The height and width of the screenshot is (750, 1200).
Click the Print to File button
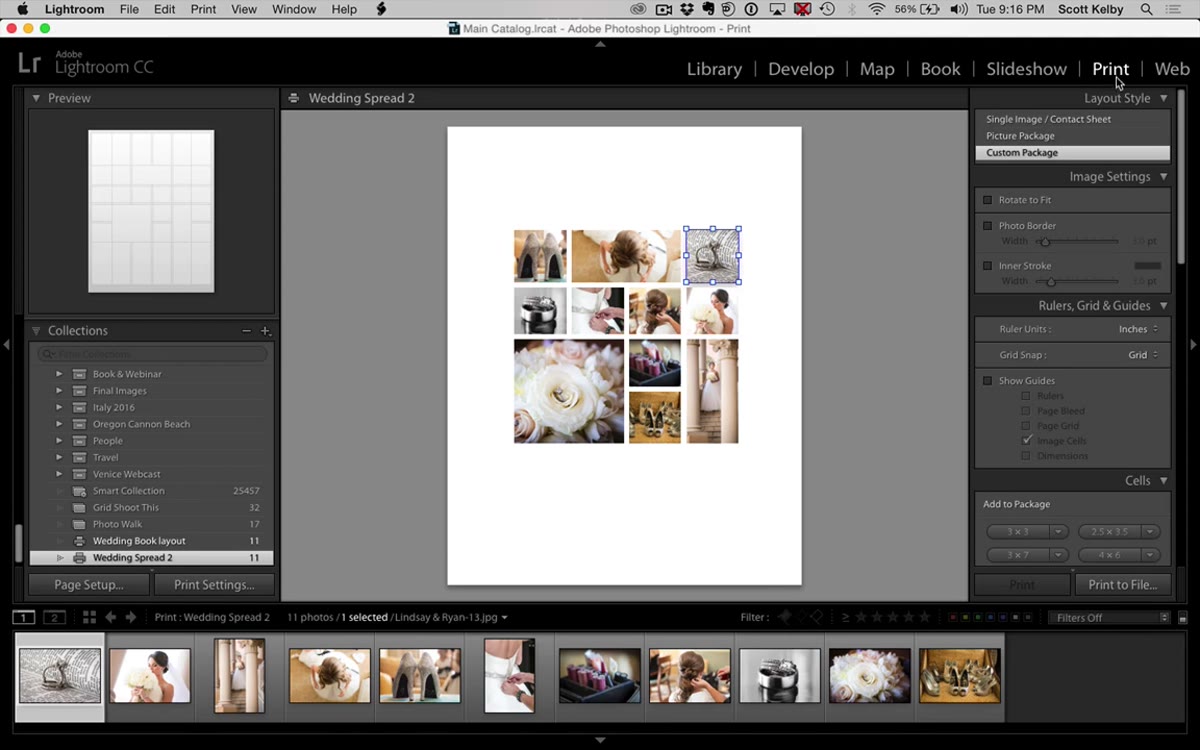pyautogui.click(x=1122, y=585)
